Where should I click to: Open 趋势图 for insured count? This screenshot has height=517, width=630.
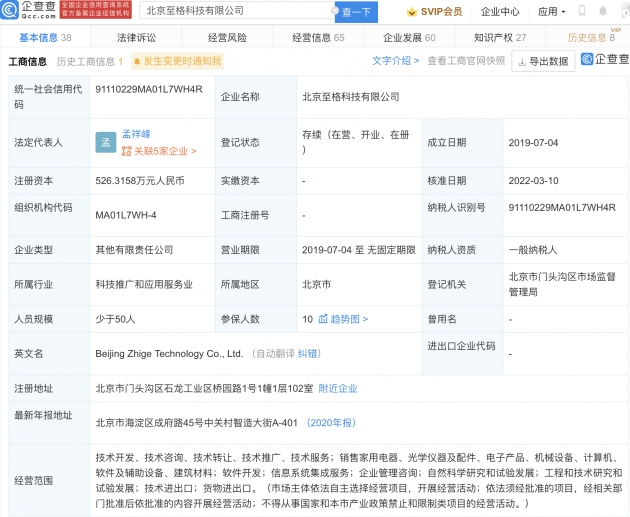[349, 319]
